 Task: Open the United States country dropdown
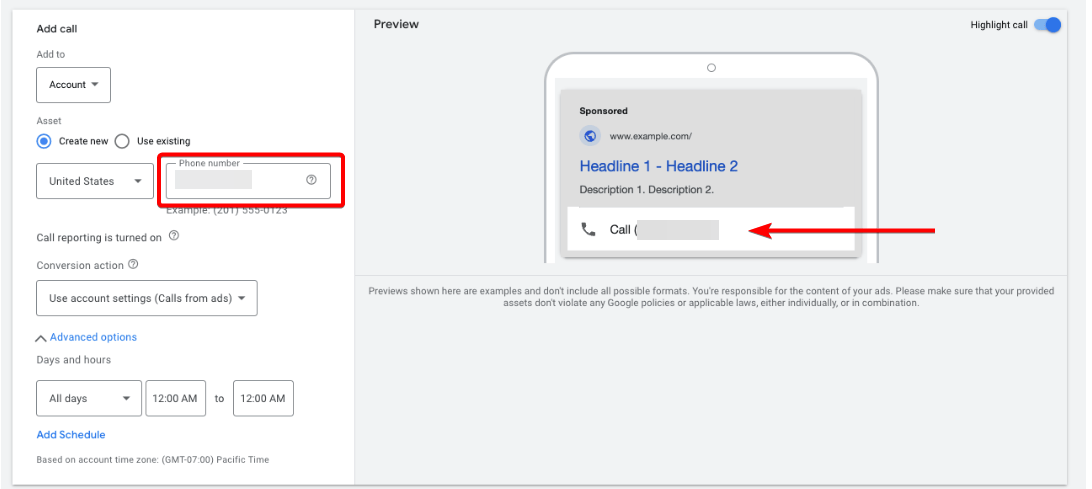click(95, 181)
